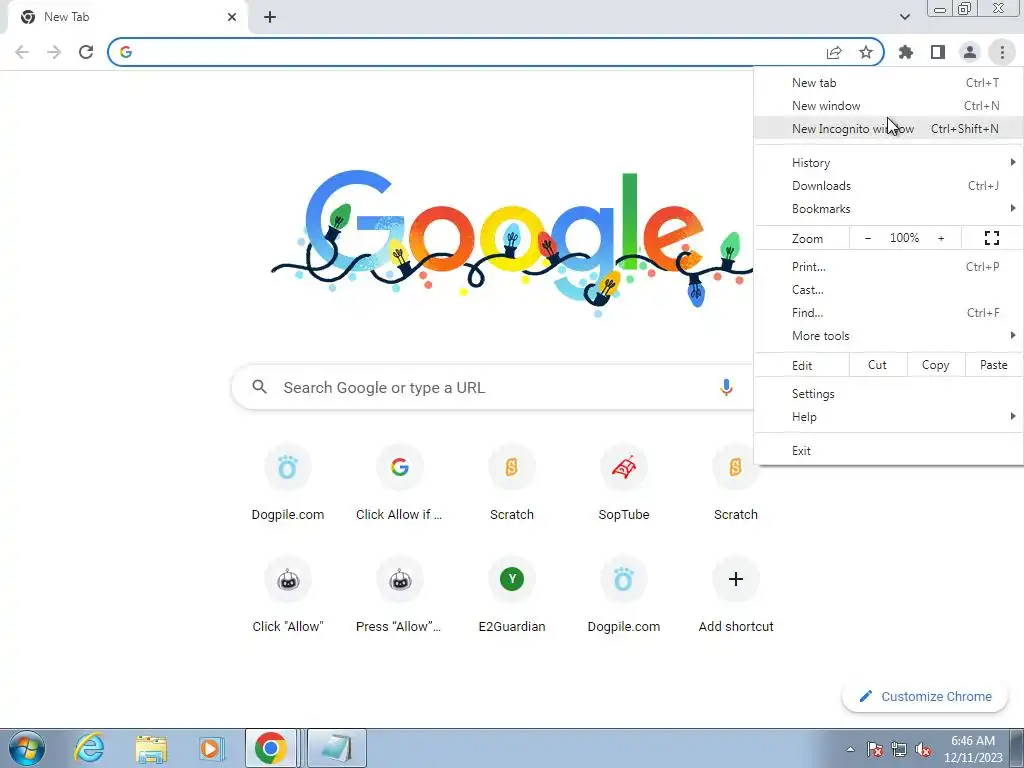This screenshot has width=1024, height=768.
Task: Select New tab from the menu
Action: pos(888,83)
